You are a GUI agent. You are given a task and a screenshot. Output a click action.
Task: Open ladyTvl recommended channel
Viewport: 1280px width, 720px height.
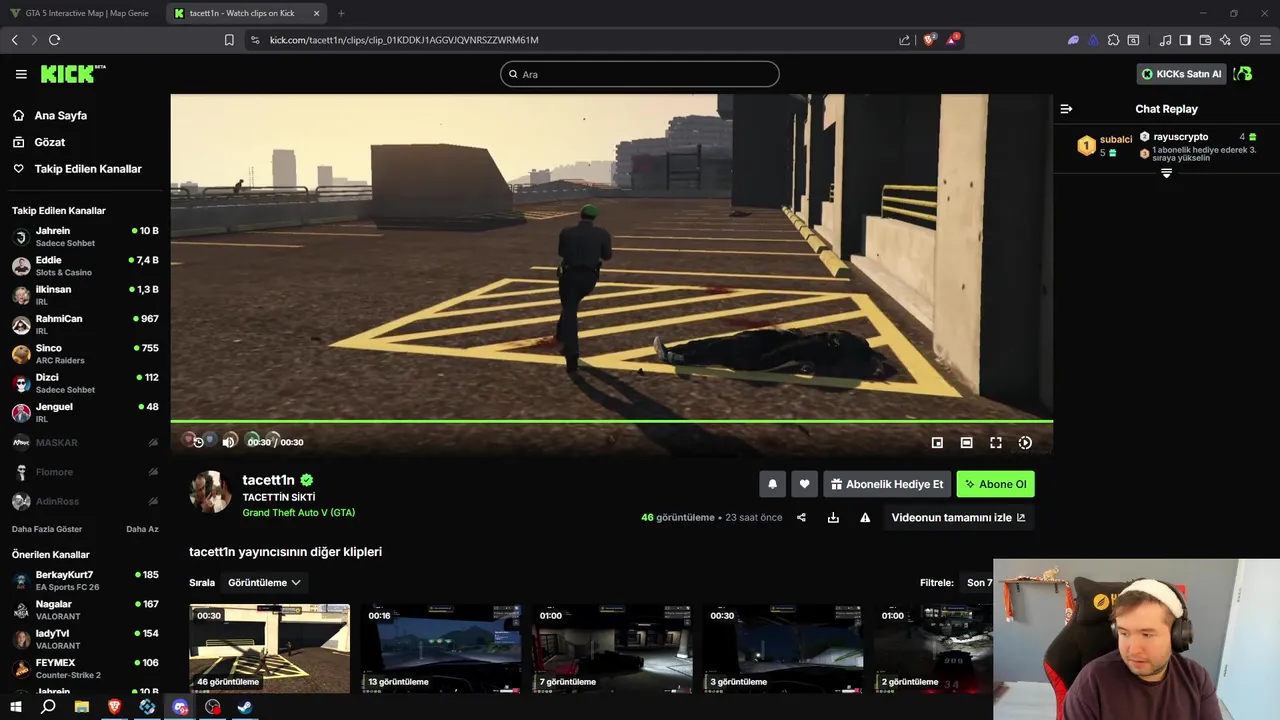(85, 639)
